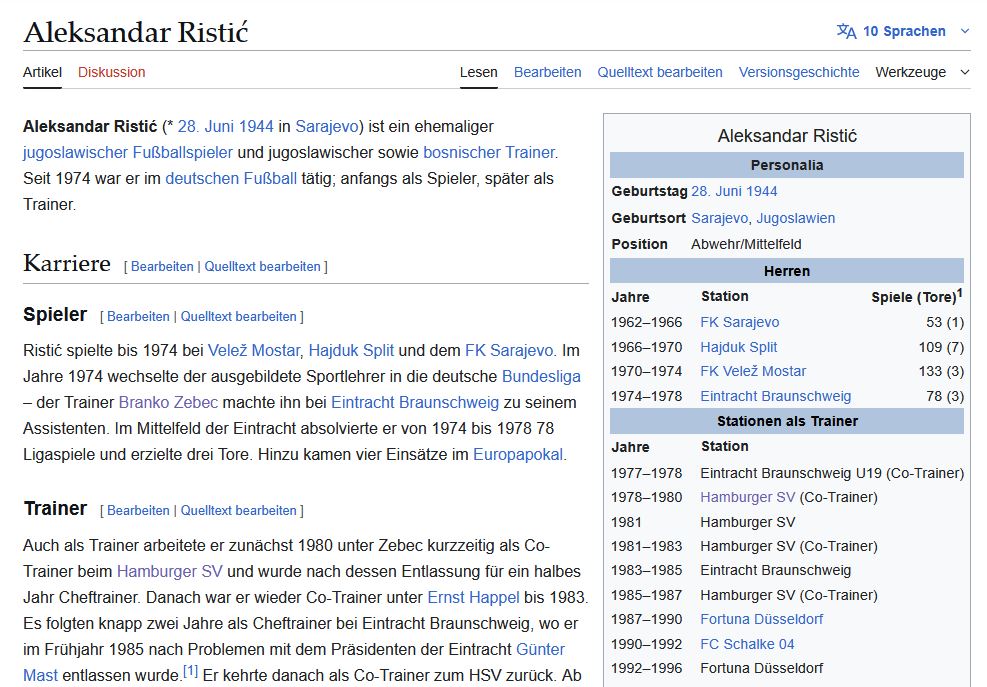View the Versionsgeschichte page history
The image size is (987, 687).
pos(798,72)
